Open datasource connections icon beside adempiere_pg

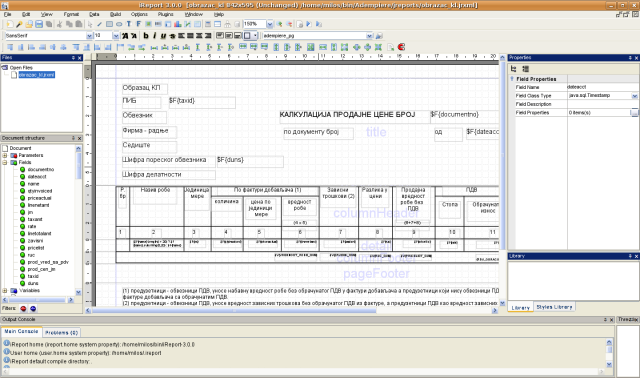(x=379, y=36)
